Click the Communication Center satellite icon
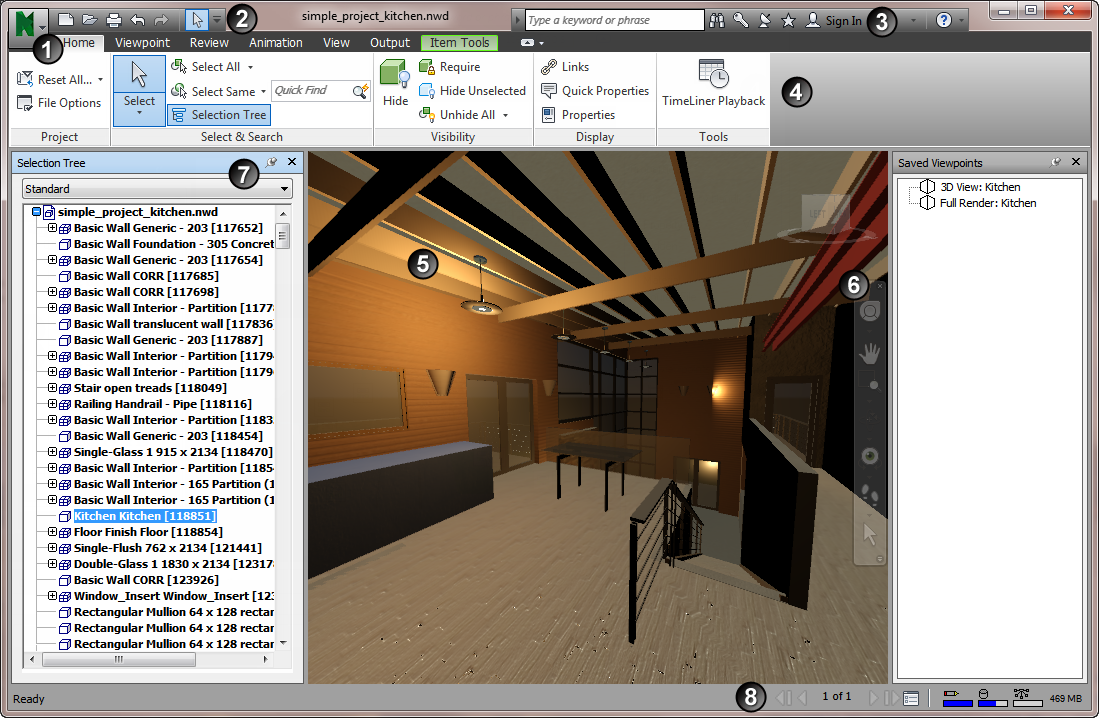This screenshot has width=1099, height=718. pos(765,20)
